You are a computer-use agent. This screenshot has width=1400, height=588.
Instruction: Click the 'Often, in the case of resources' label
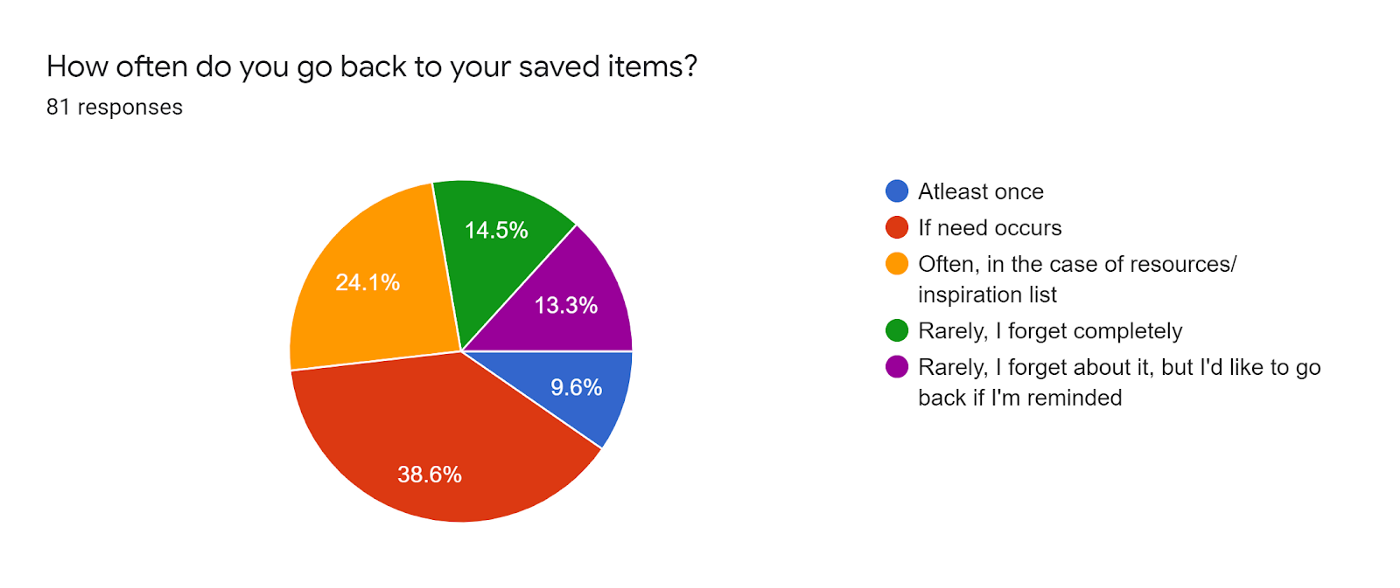[1078, 264]
